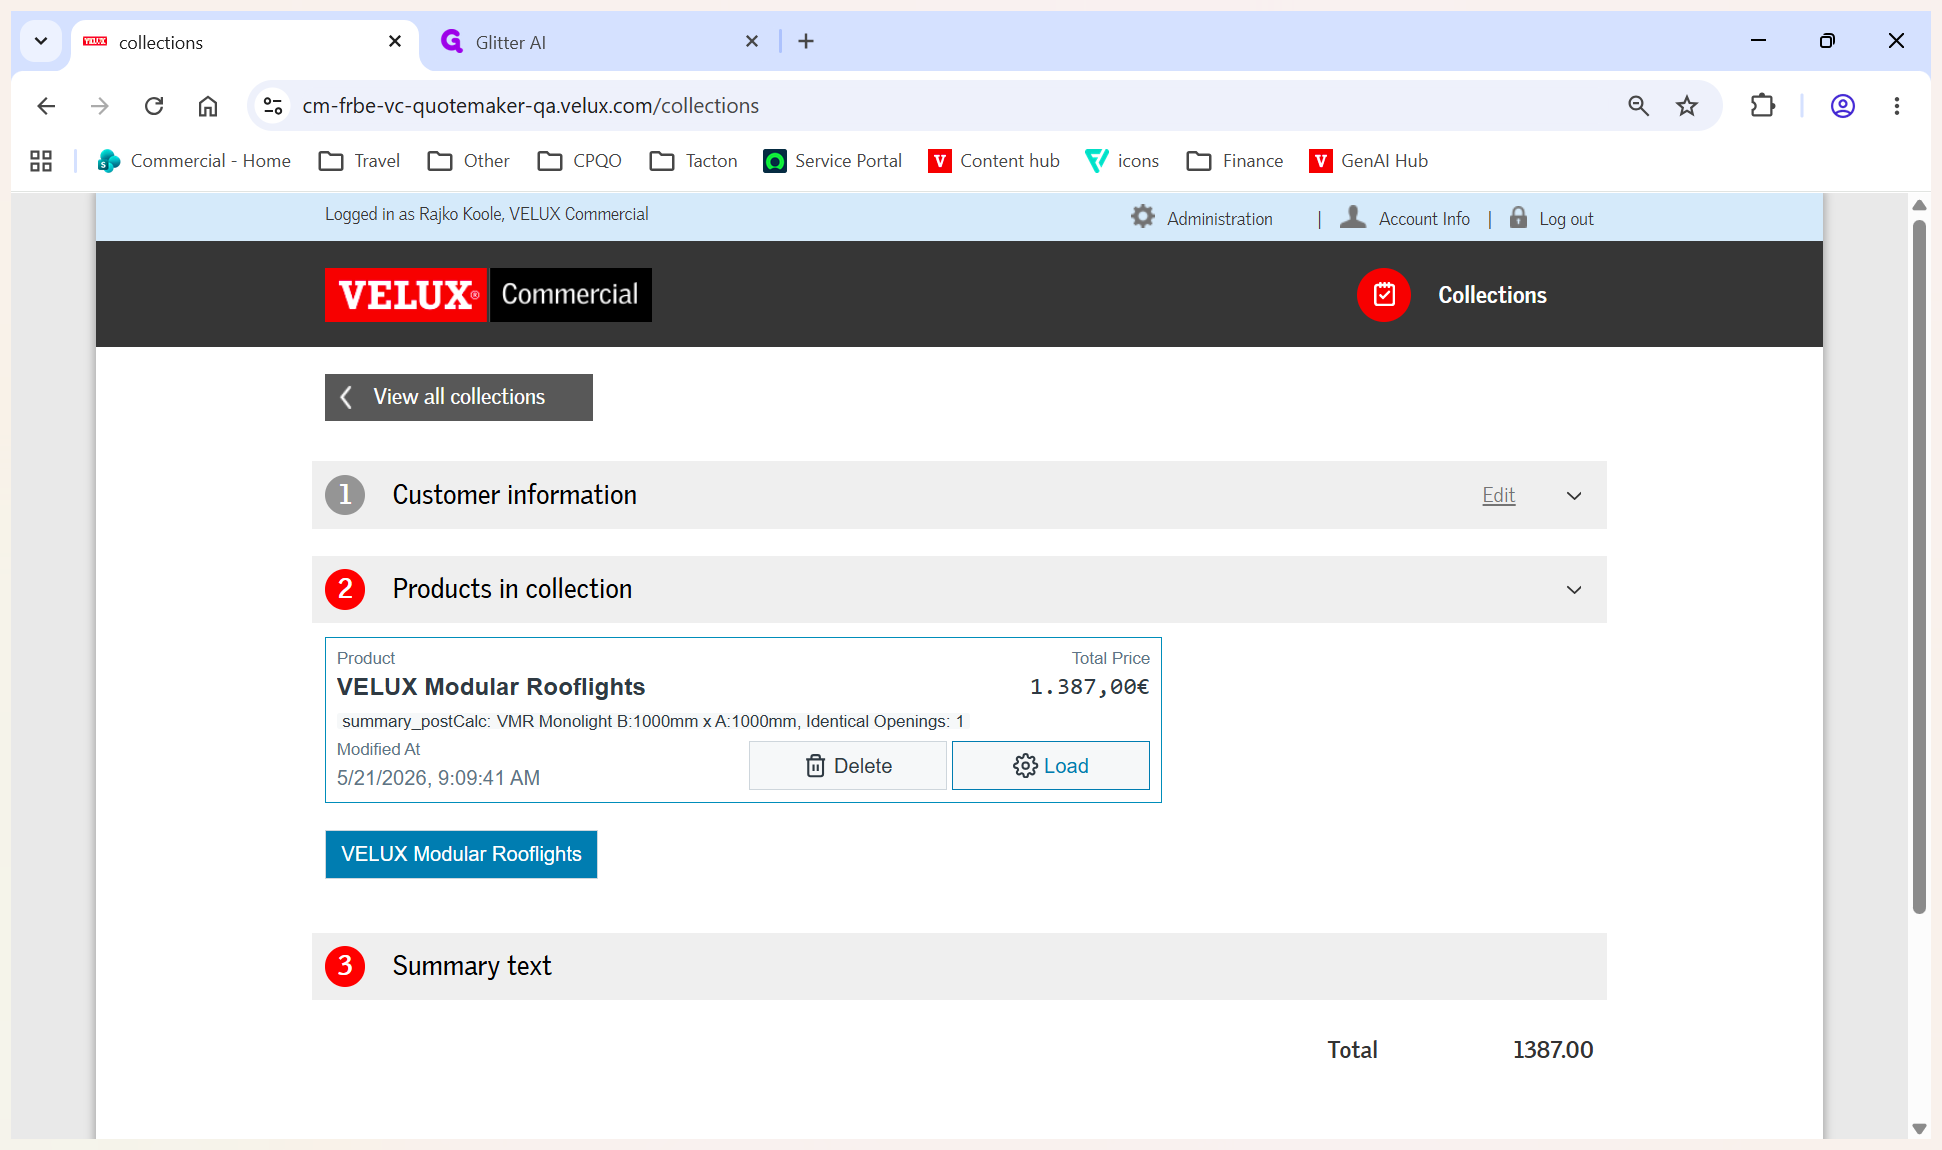Open the Chrome profile avatar

coord(1843,106)
